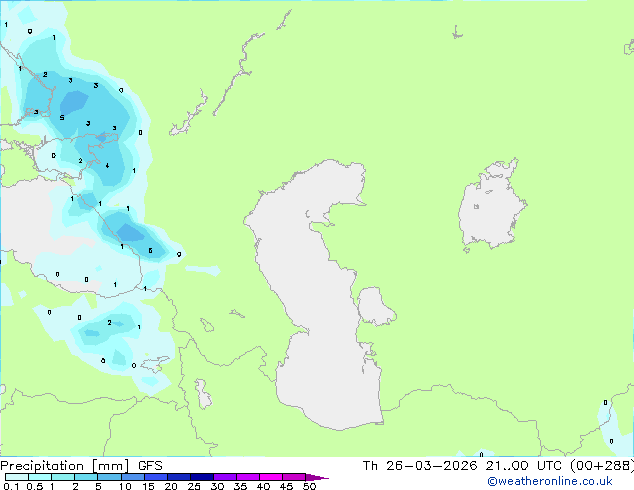Click the '50' legend scale value
634x490 pixels.
tap(309, 486)
